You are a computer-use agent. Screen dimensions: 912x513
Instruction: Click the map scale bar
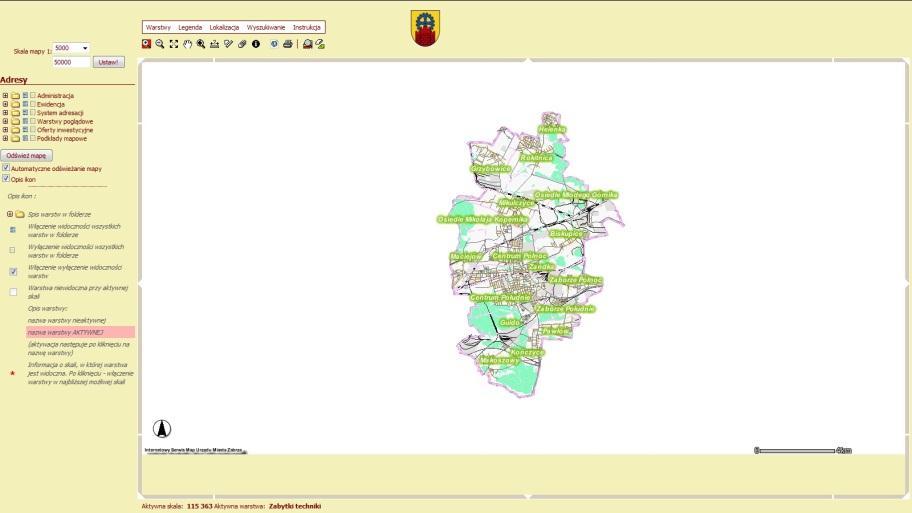[x=803, y=450]
